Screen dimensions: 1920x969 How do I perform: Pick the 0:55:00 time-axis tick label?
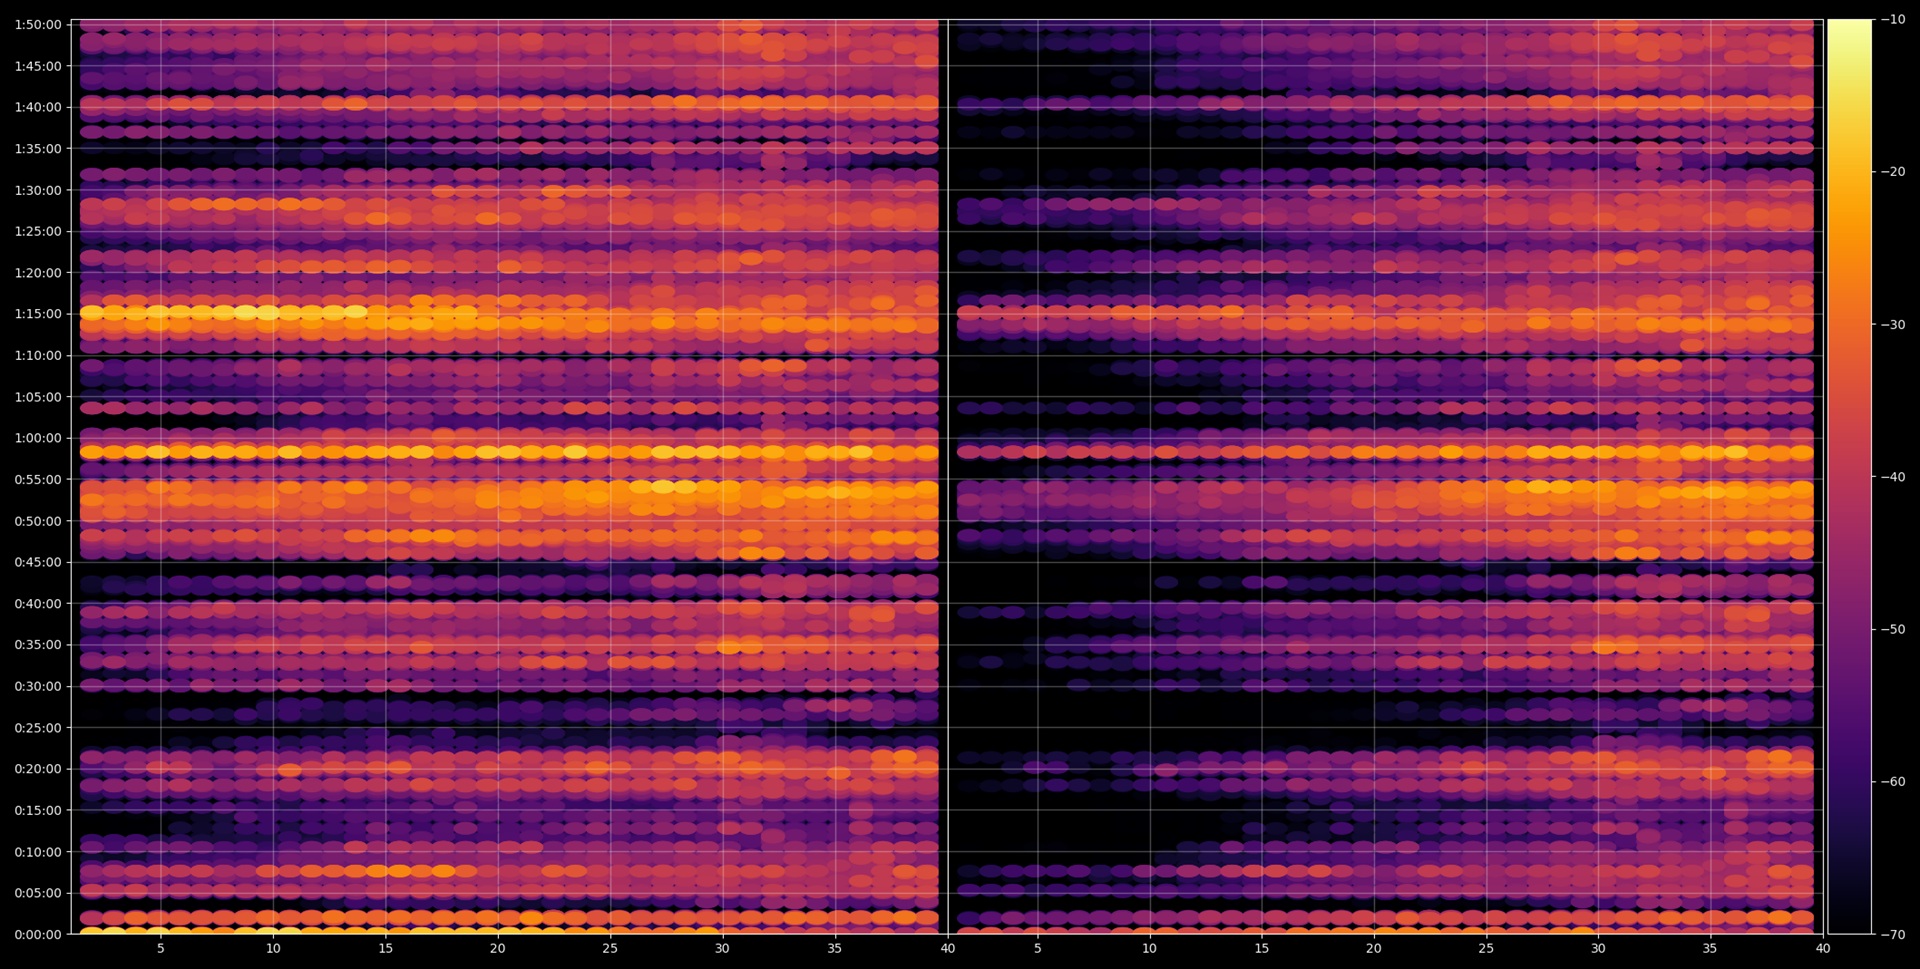point(38,479)
